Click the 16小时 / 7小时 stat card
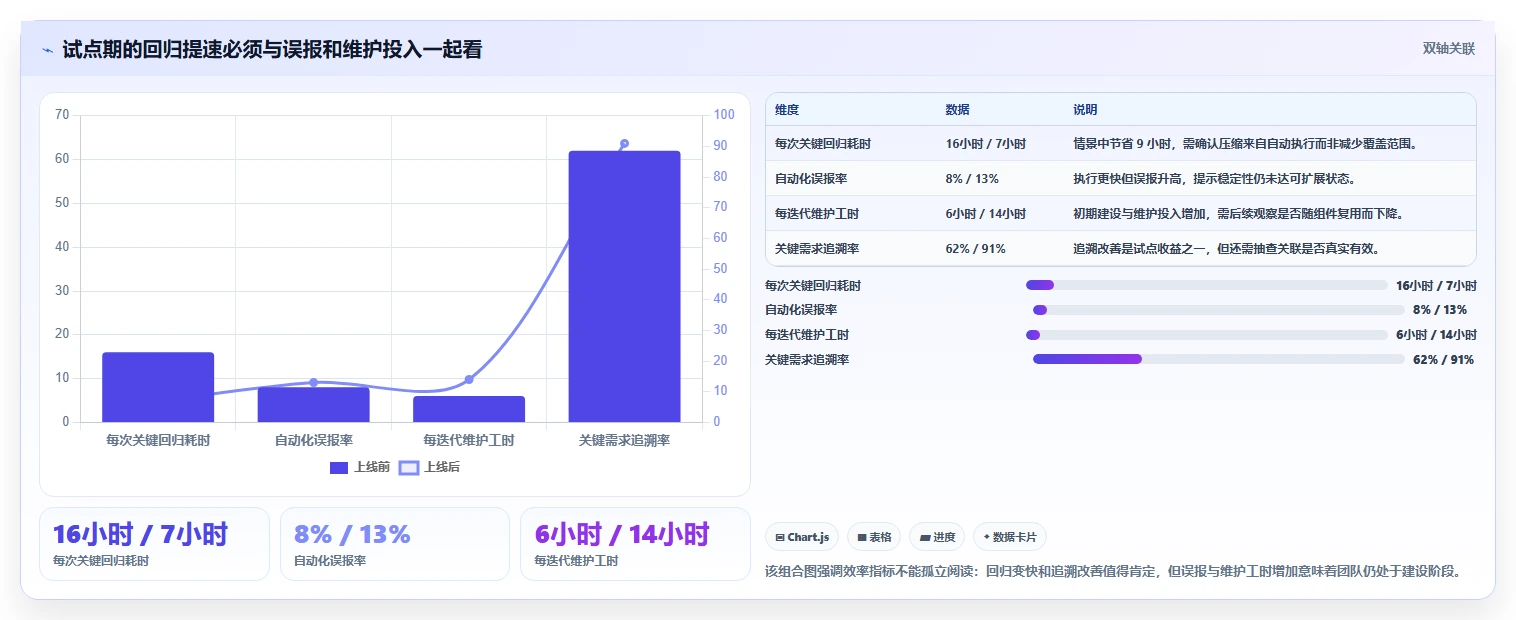This screenshot has width=1516, height=620. 154,544
